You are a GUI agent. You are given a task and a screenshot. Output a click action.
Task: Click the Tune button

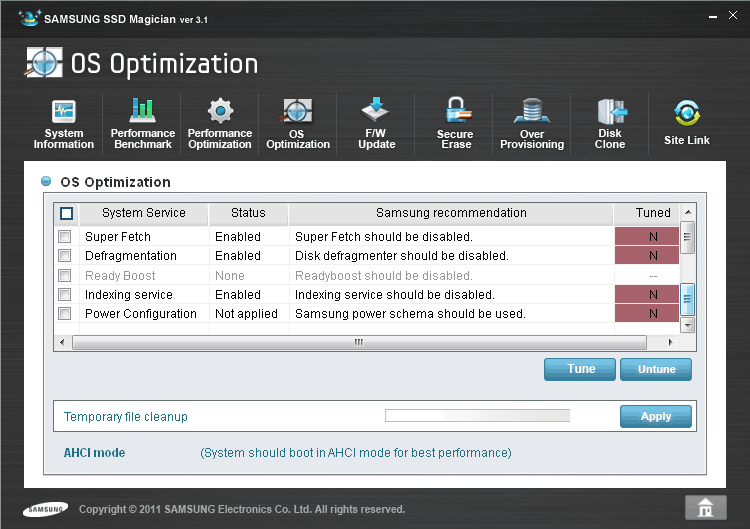coord(580,369)
